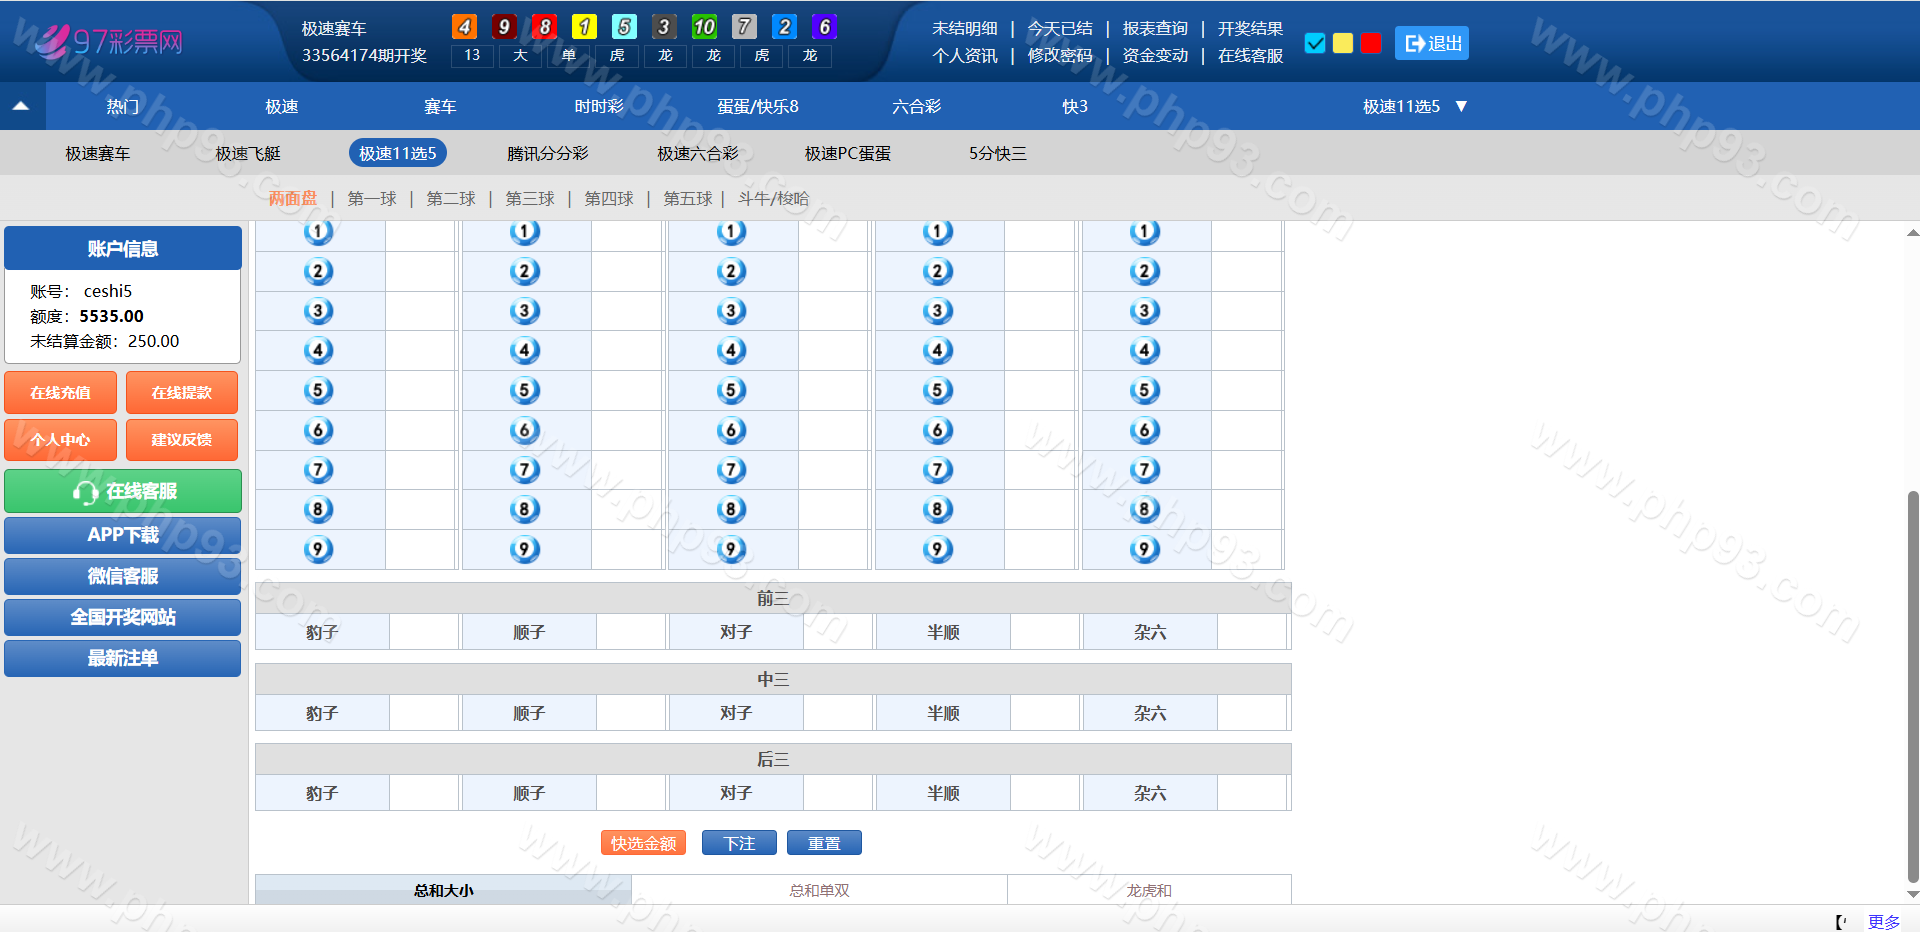
Task: Open the 开奖结果 link in header
Action: 1250,28
